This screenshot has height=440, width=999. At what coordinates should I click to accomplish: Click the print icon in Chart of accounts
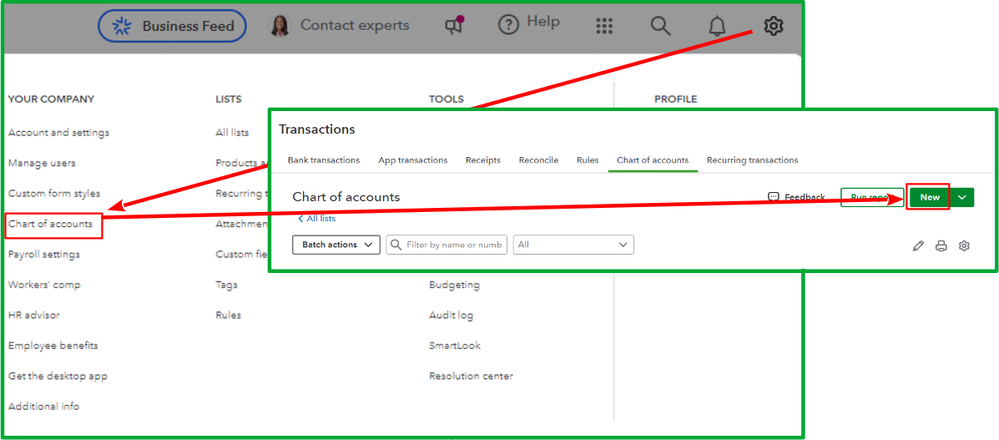pyautogui.click(x=941, y=246)
